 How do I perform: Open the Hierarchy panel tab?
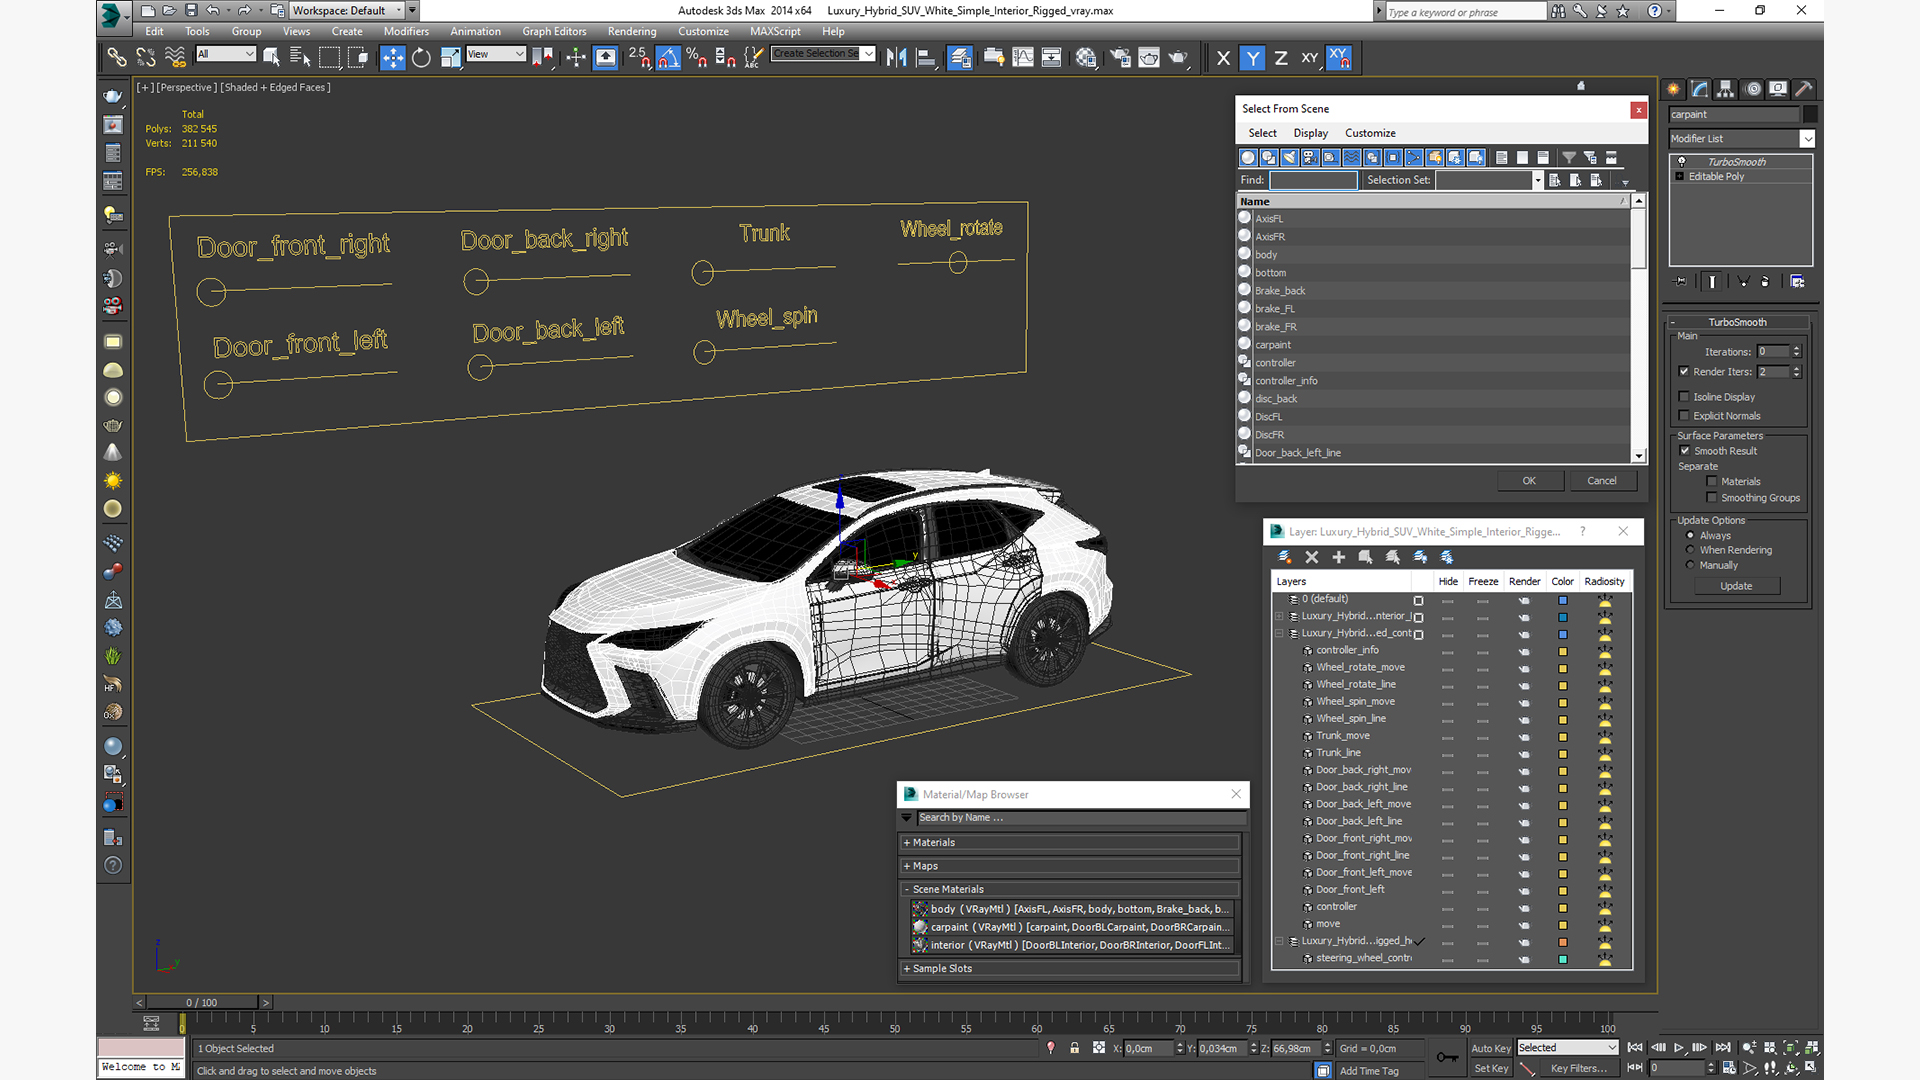[x=1726, y=89]
